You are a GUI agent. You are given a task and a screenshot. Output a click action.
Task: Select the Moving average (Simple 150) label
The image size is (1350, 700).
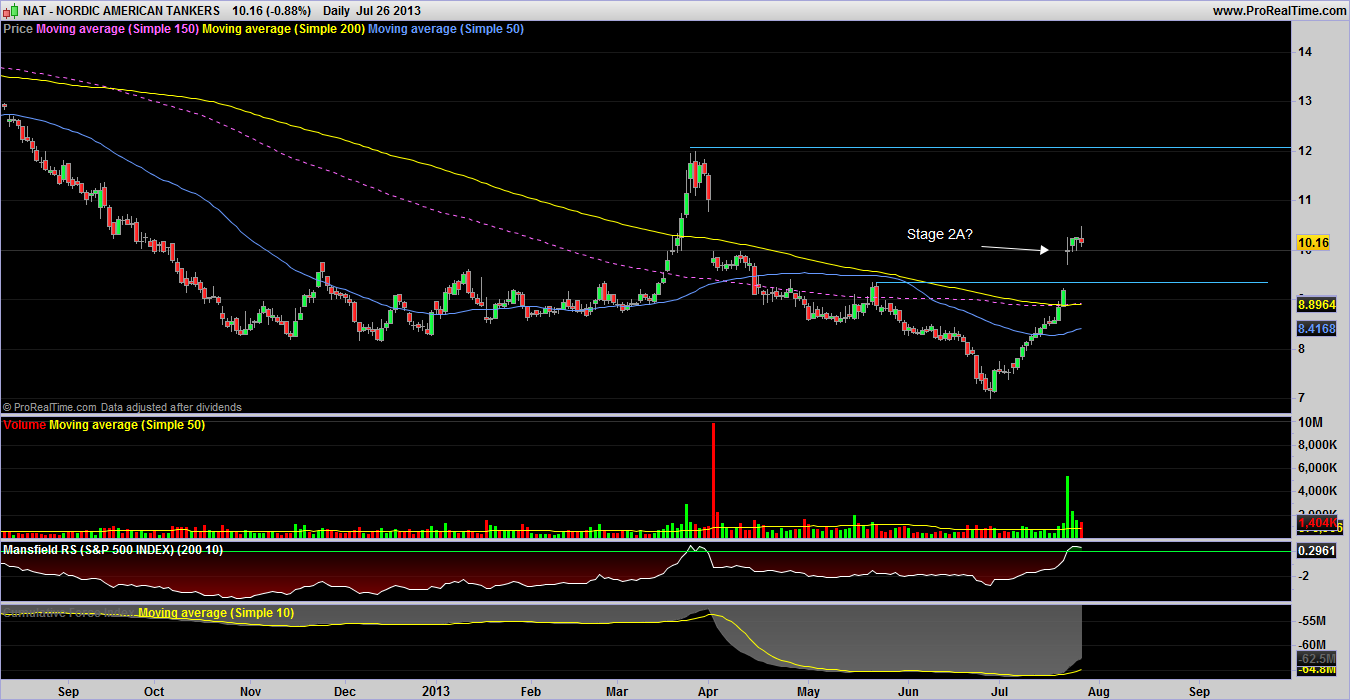pos(117,29)
